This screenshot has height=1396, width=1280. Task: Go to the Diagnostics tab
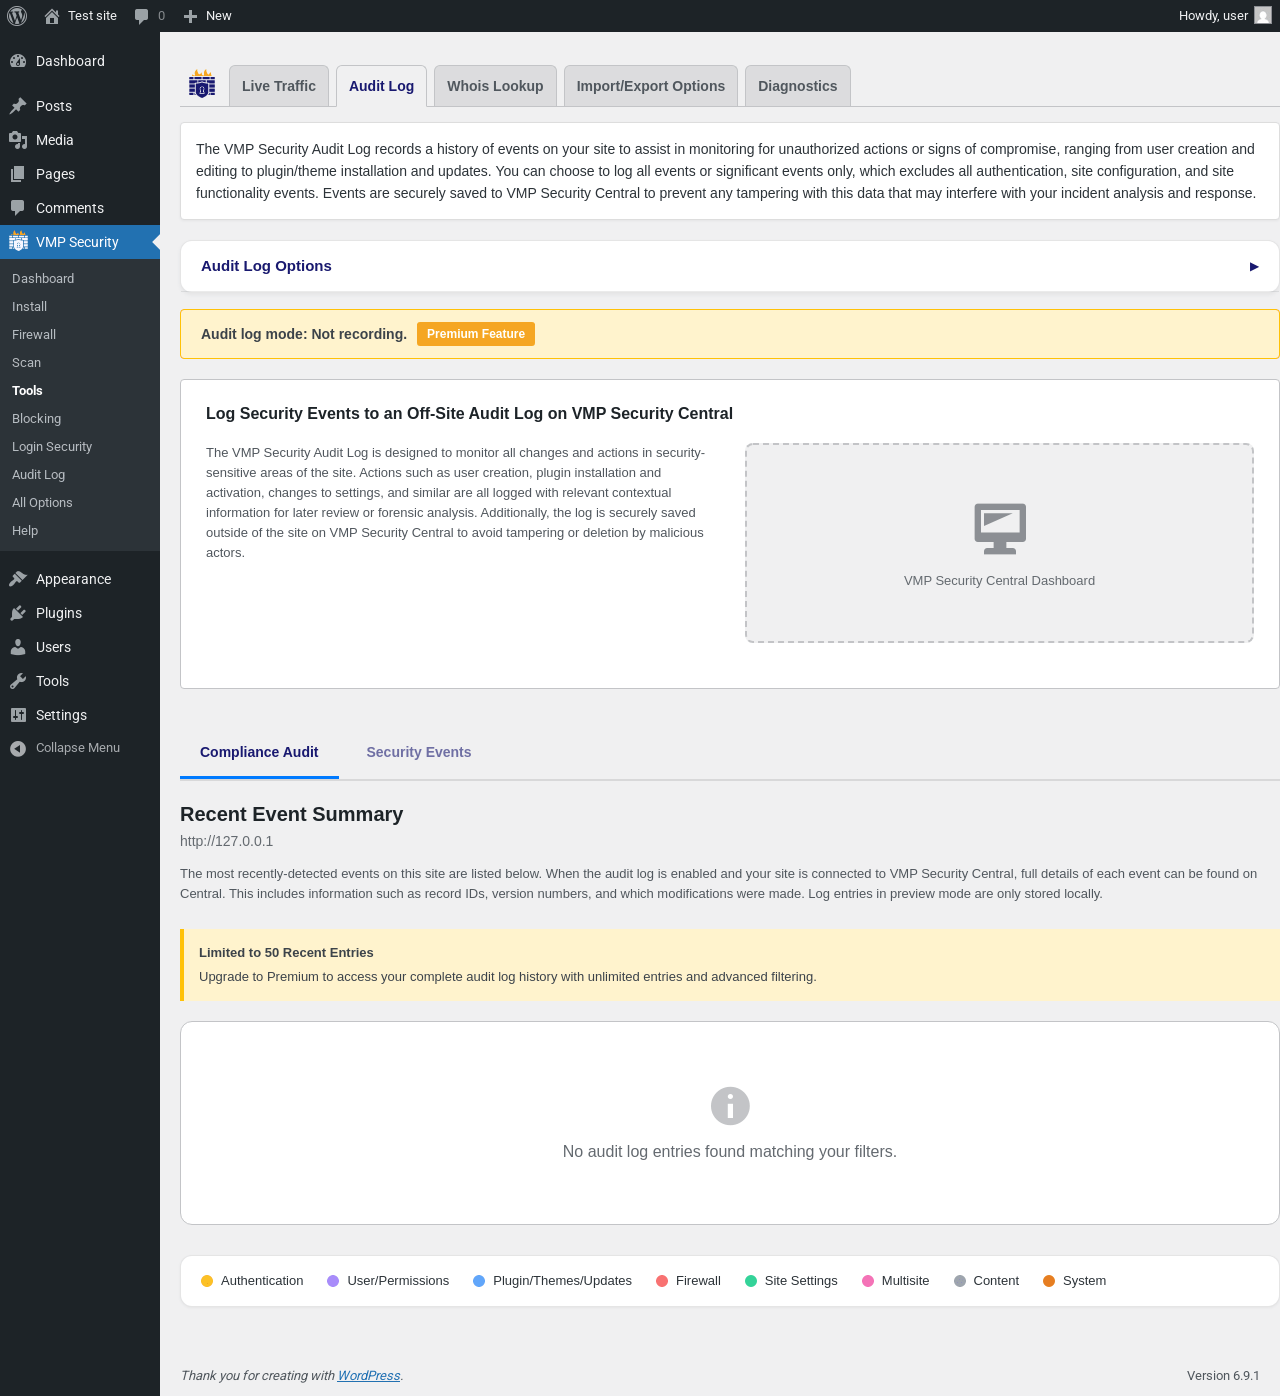point(798,86)
